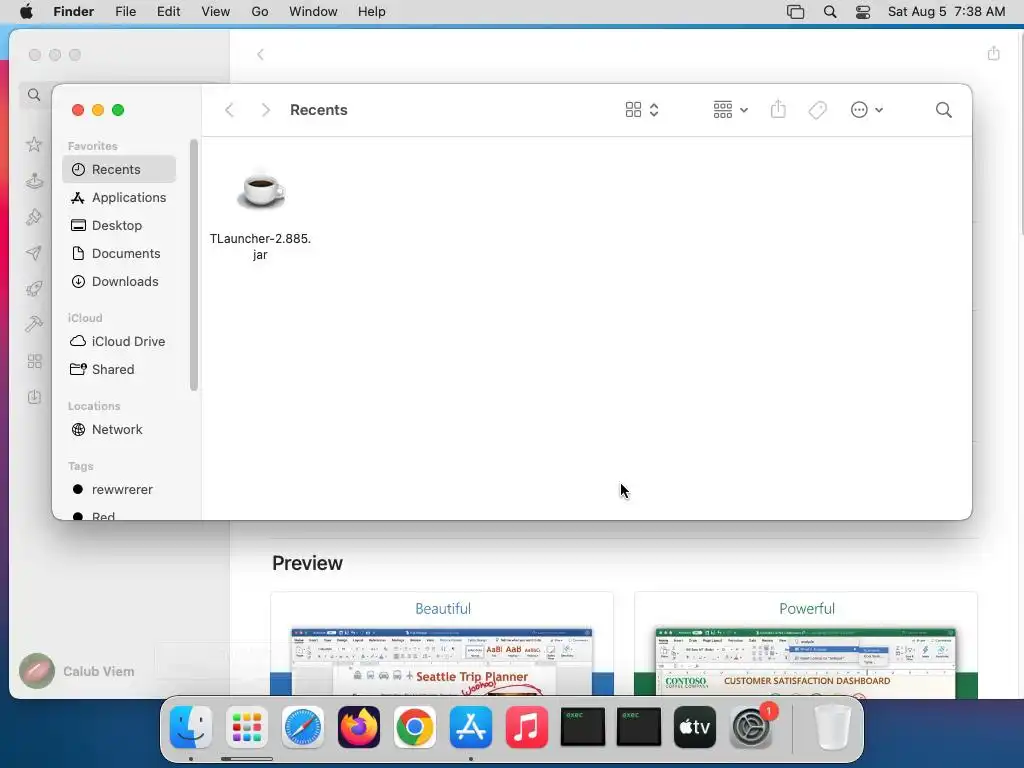The image size is (1024, 768).
Task: Click Calub Viem account name
Action: 99,671
